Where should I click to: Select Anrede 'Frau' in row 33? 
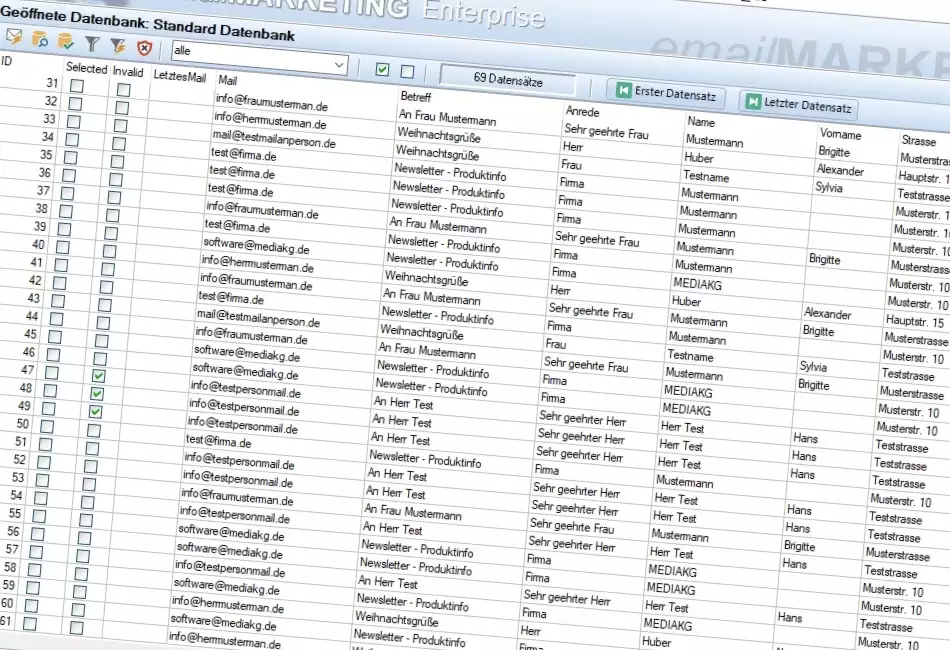(x=571, y=164)
